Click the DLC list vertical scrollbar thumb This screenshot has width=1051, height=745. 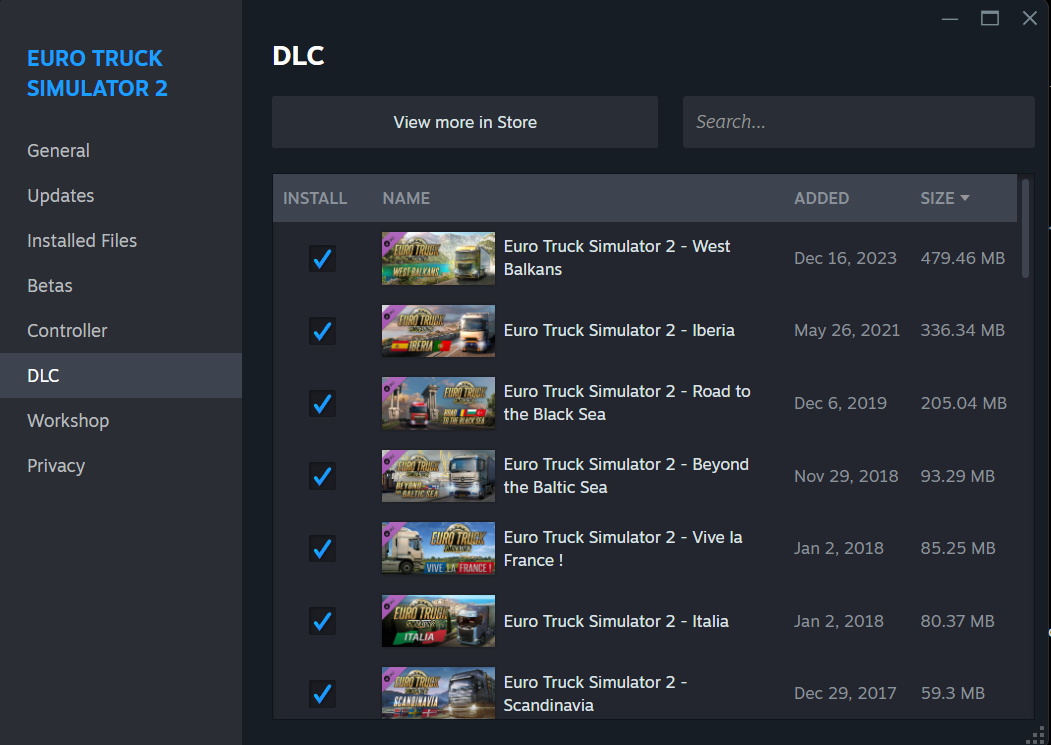click(1025, 228)
